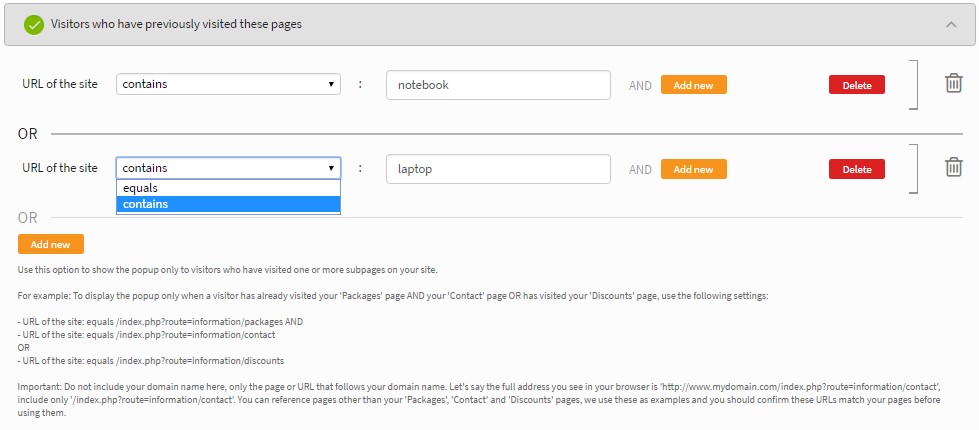Click the "Visitors who have previously visited" header title
The width and height of the screenshot is (979, 430).
click(176, 24)
